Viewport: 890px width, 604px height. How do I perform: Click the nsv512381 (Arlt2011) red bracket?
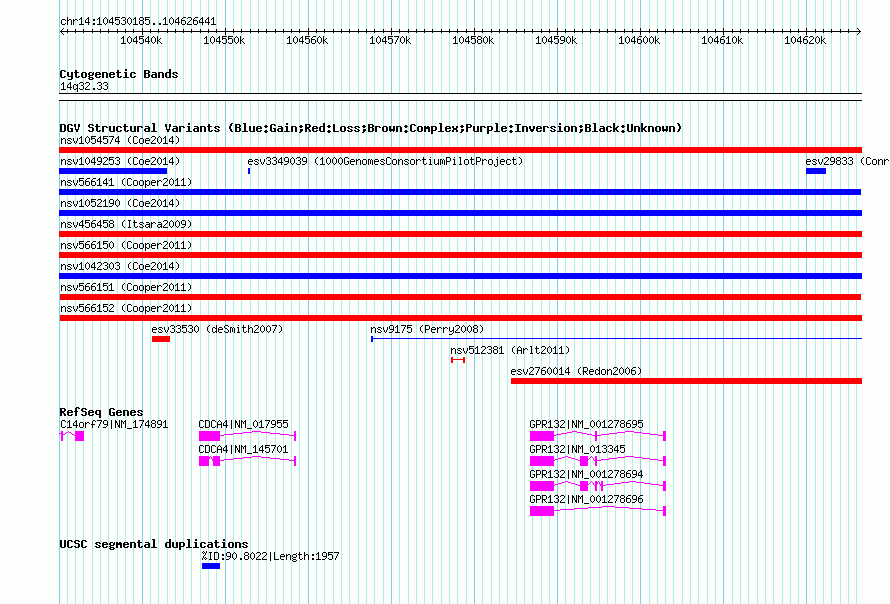[458, 360]
